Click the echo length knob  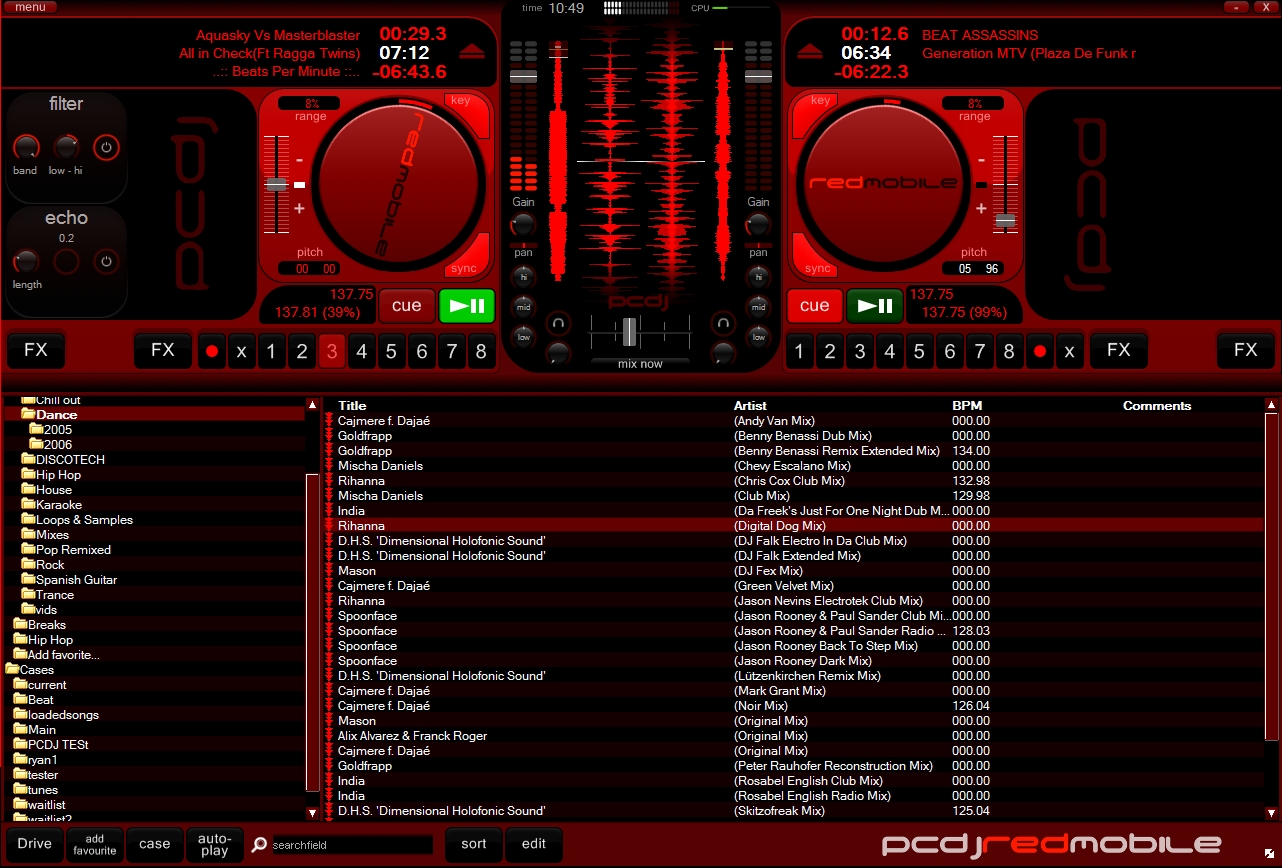pos(25,262)
